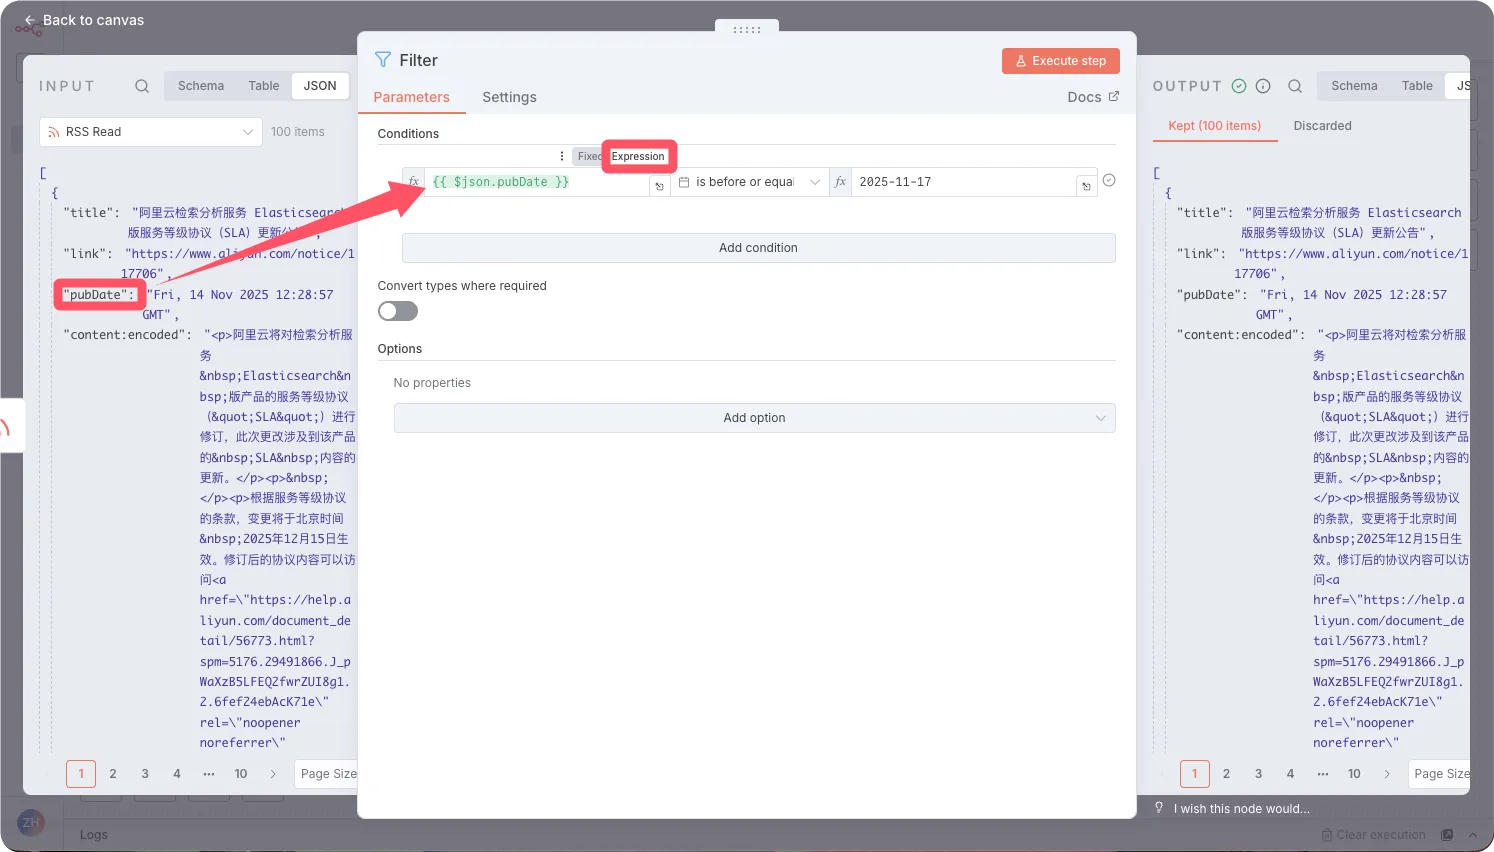
Task: Click Back to canvas arrow
Action: (30, 20)
